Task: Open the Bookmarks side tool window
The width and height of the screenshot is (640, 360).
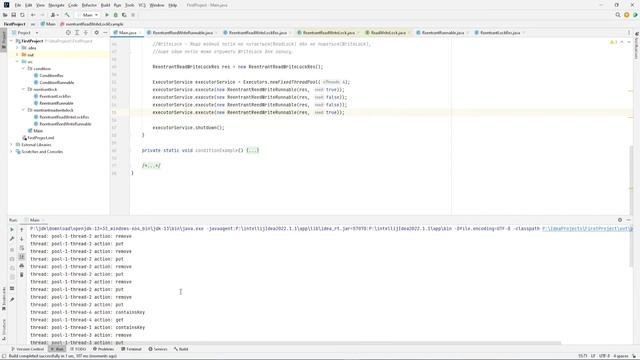Action: click(4, 298)
